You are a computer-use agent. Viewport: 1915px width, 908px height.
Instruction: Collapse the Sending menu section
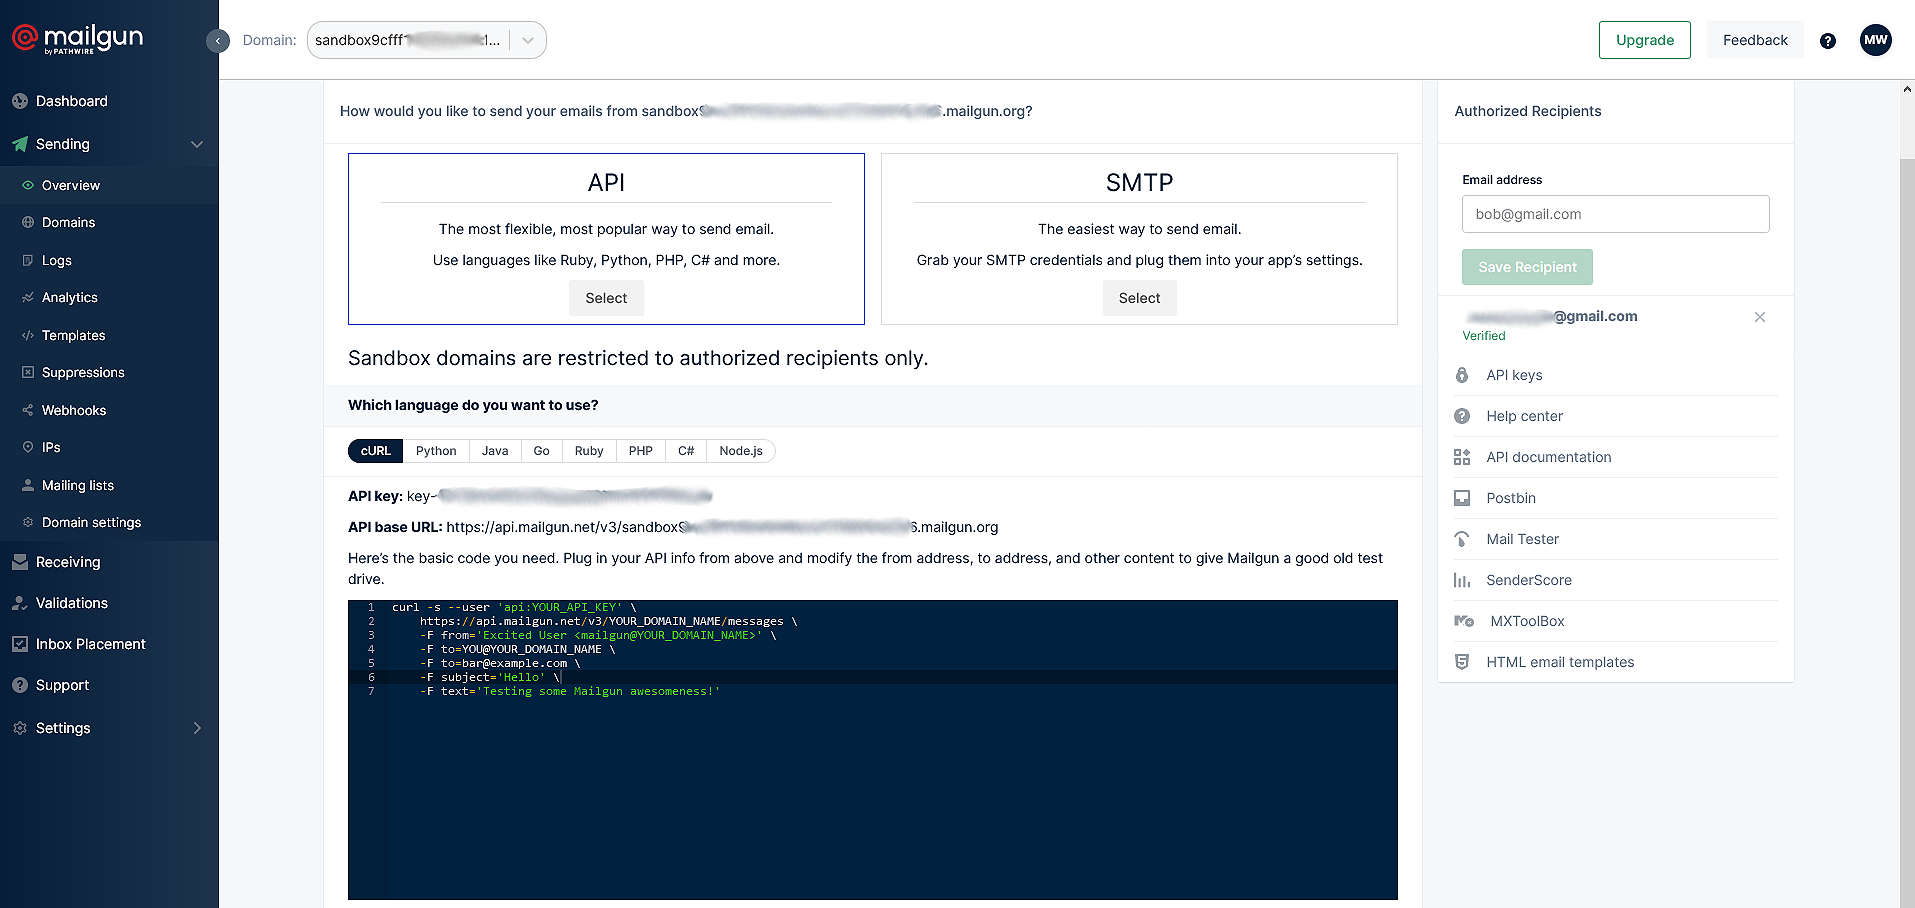196,144
